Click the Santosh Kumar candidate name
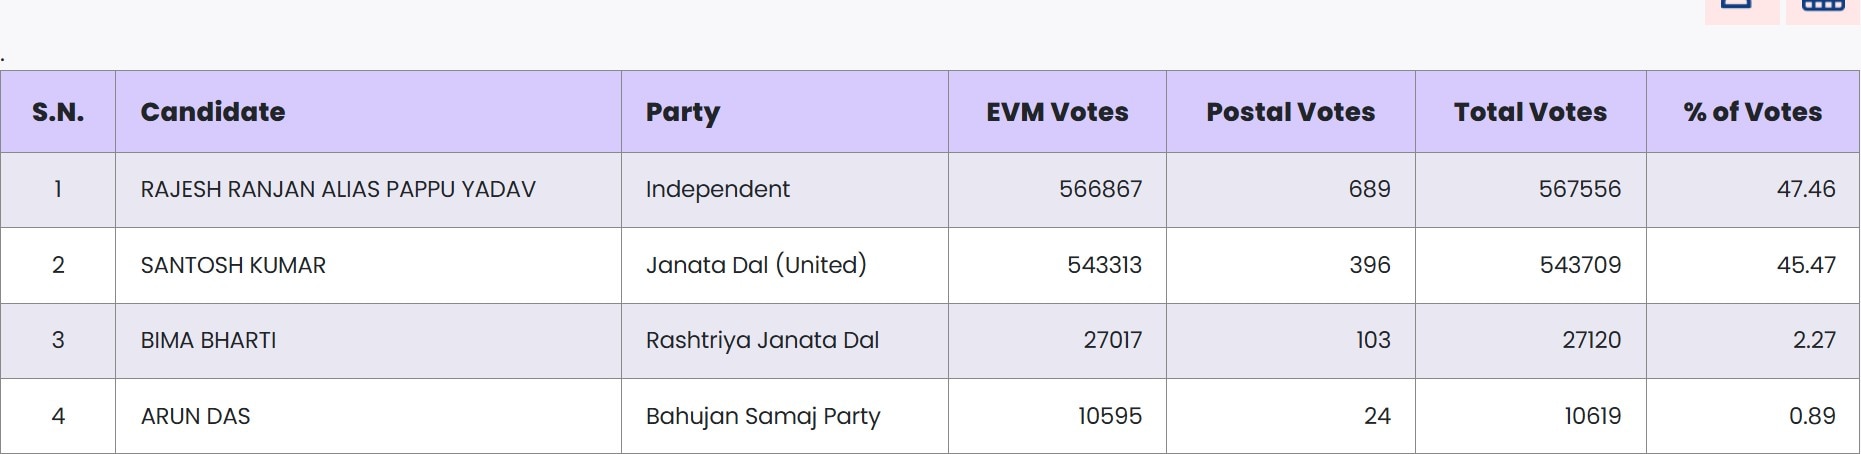Viewport: 1861px width, 454px height. click(233, 265)
